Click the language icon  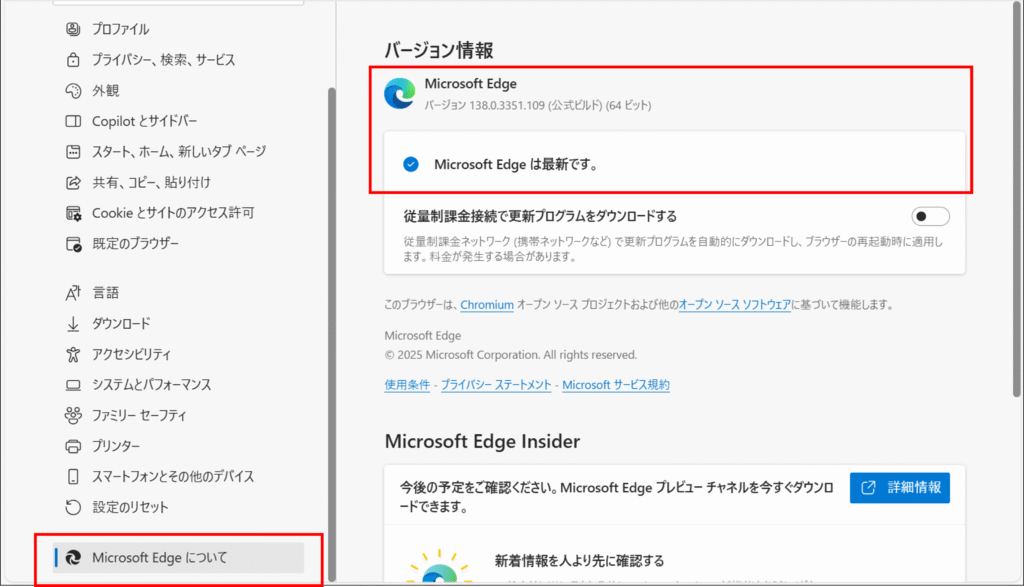tap(73, 293)
